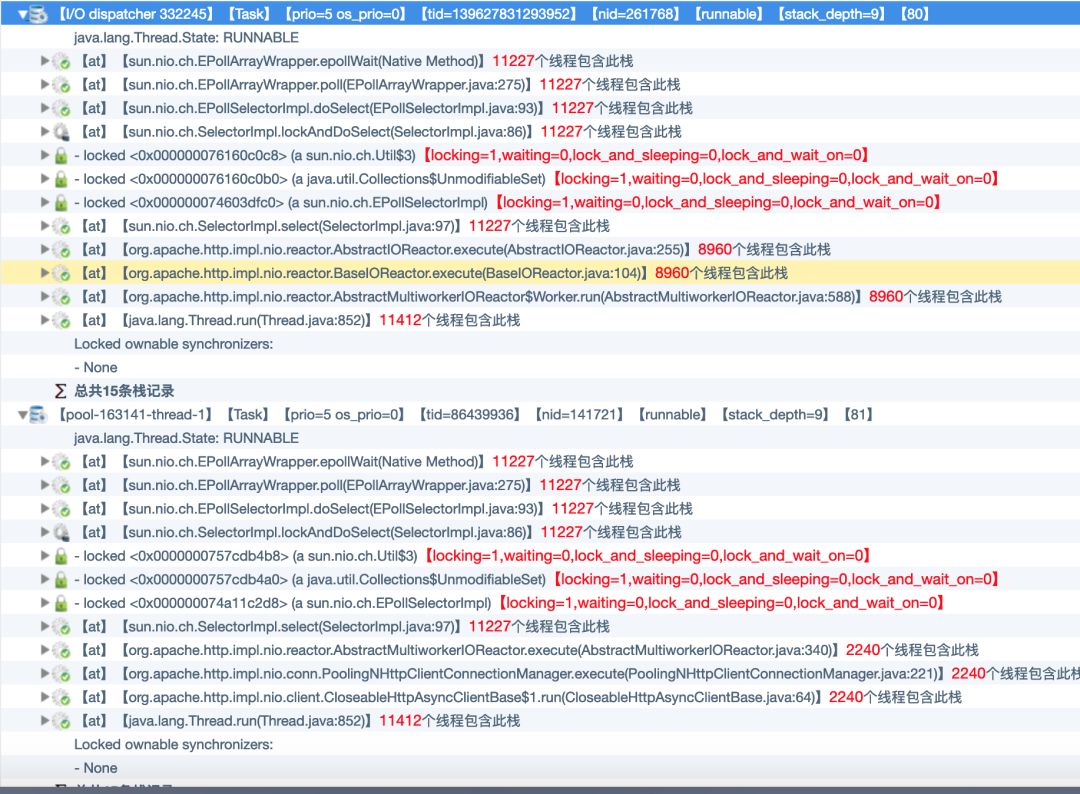Click frame icon of AbstractMultiworkerIOReactor$Worker.run row
The image size is (1080, 794).
point(61,297)
